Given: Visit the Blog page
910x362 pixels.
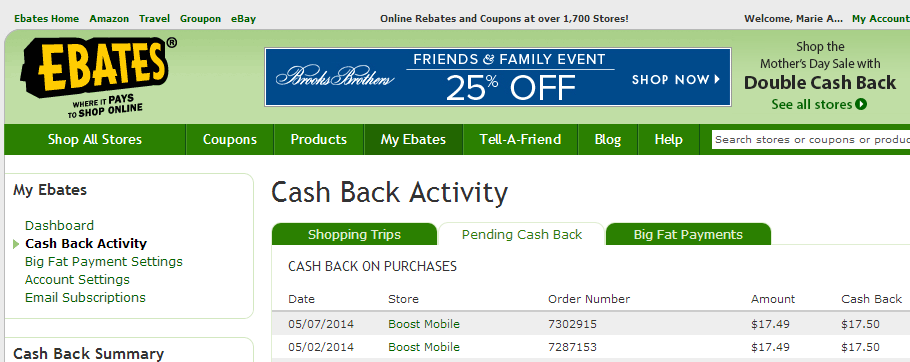Looking at the screenshot, I should [x=608, y=140].
